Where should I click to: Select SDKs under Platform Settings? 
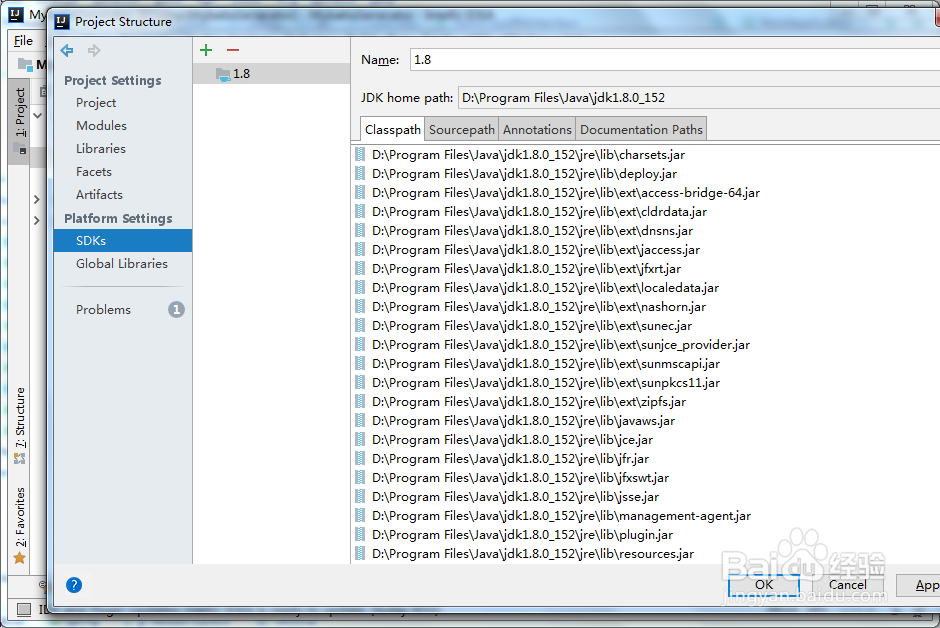click(123, 240)
